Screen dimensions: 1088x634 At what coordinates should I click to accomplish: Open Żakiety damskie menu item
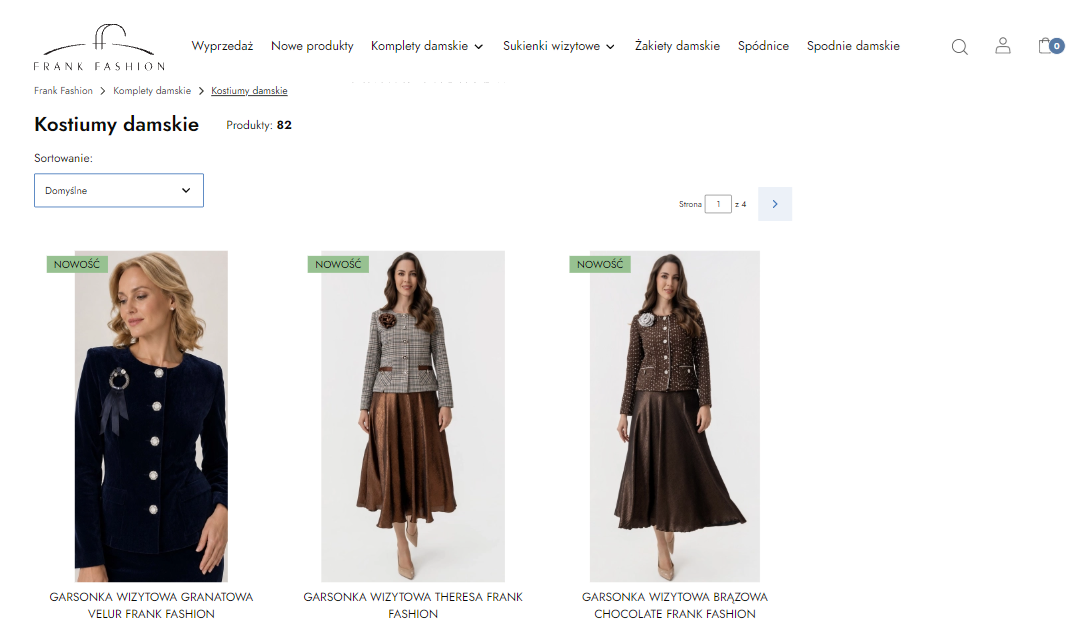[x=677, y=46]
